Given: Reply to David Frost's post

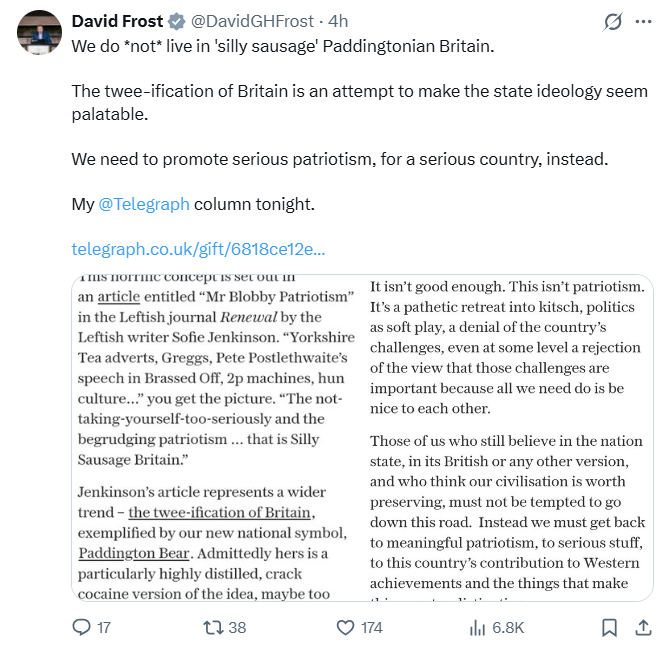Looking at the screenshot, I should [x=83, y=627].
